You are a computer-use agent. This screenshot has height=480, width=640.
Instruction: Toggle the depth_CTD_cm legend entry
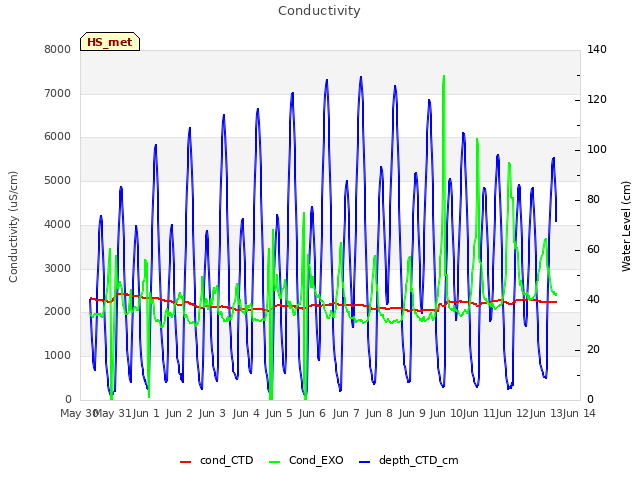pos(409,460)
